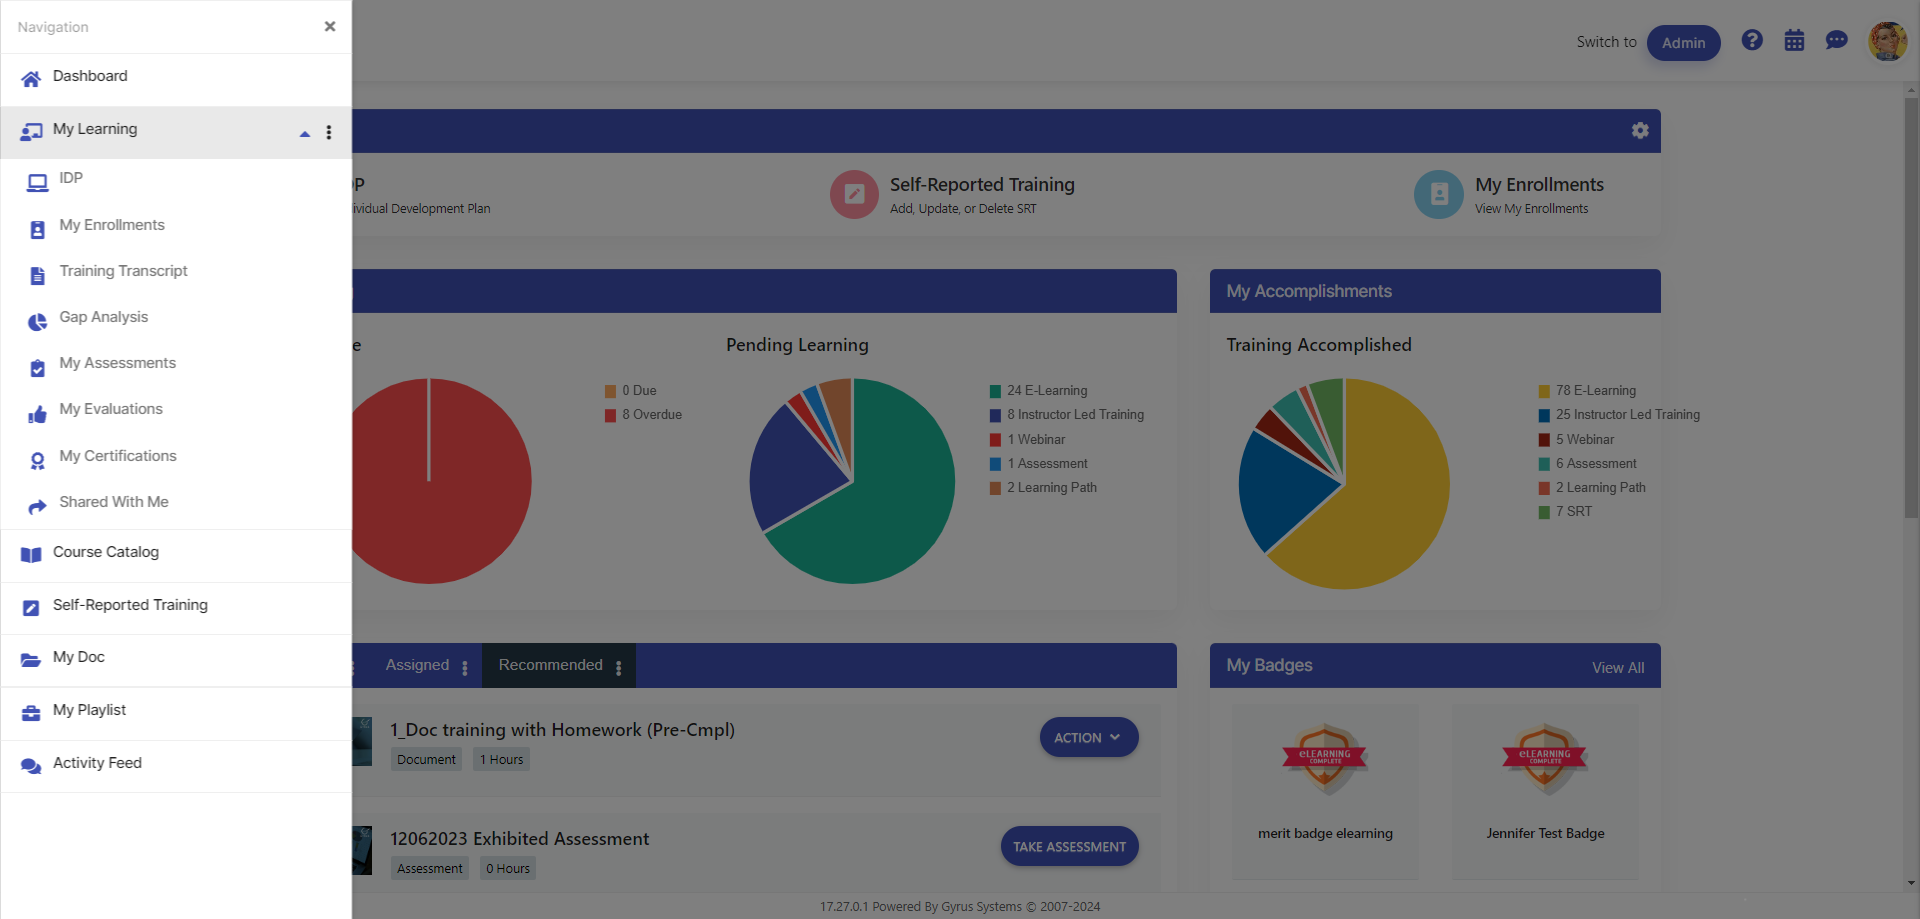
Task: Click View All badges link
Action: [1617, 668]
